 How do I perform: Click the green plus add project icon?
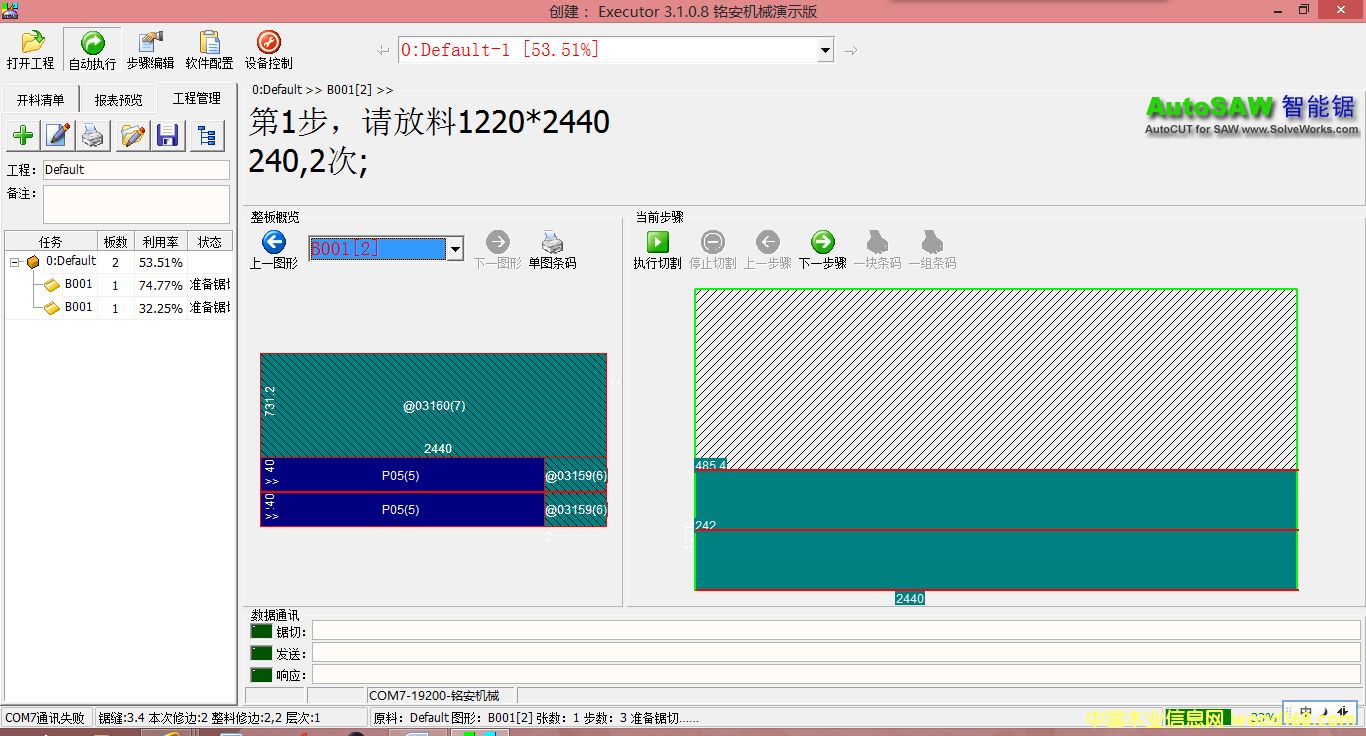click(22, 136)
